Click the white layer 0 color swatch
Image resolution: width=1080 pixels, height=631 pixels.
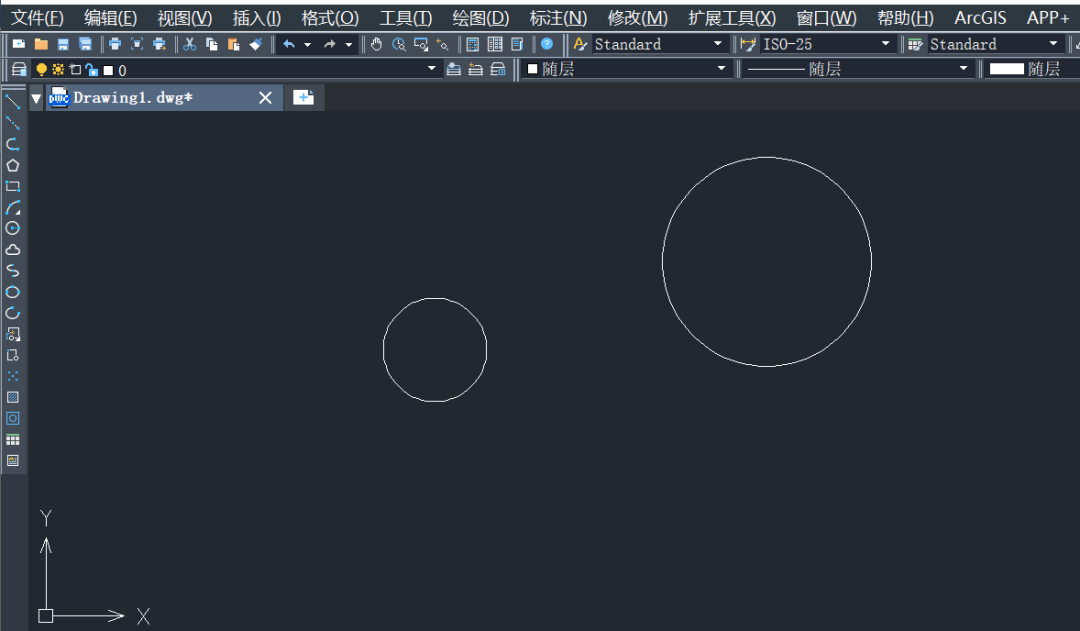pyautogui.click(x=108, y=70)
